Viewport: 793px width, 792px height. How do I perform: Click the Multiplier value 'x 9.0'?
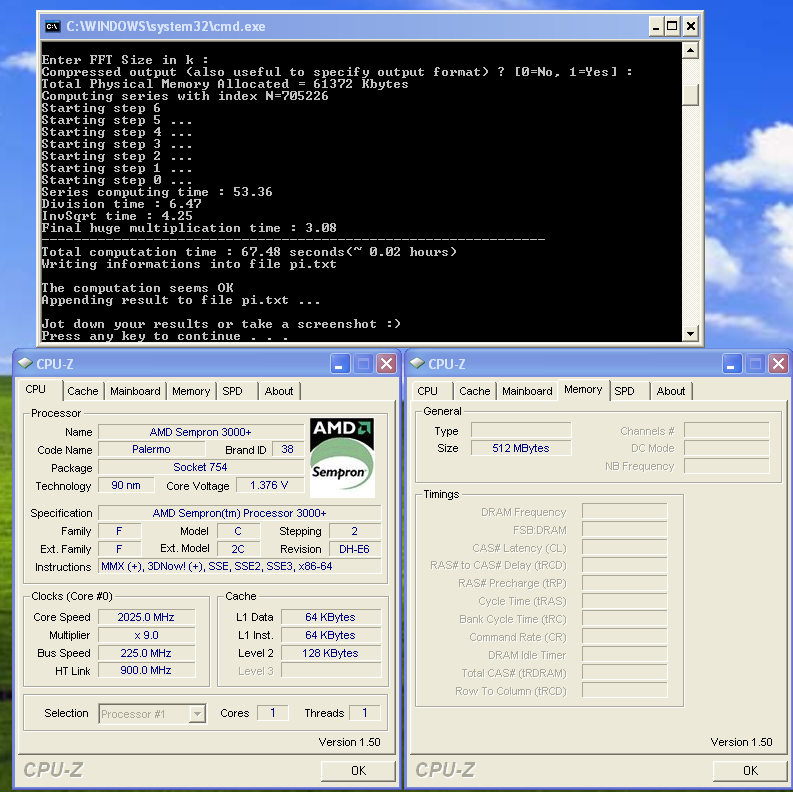coord(146,635)
